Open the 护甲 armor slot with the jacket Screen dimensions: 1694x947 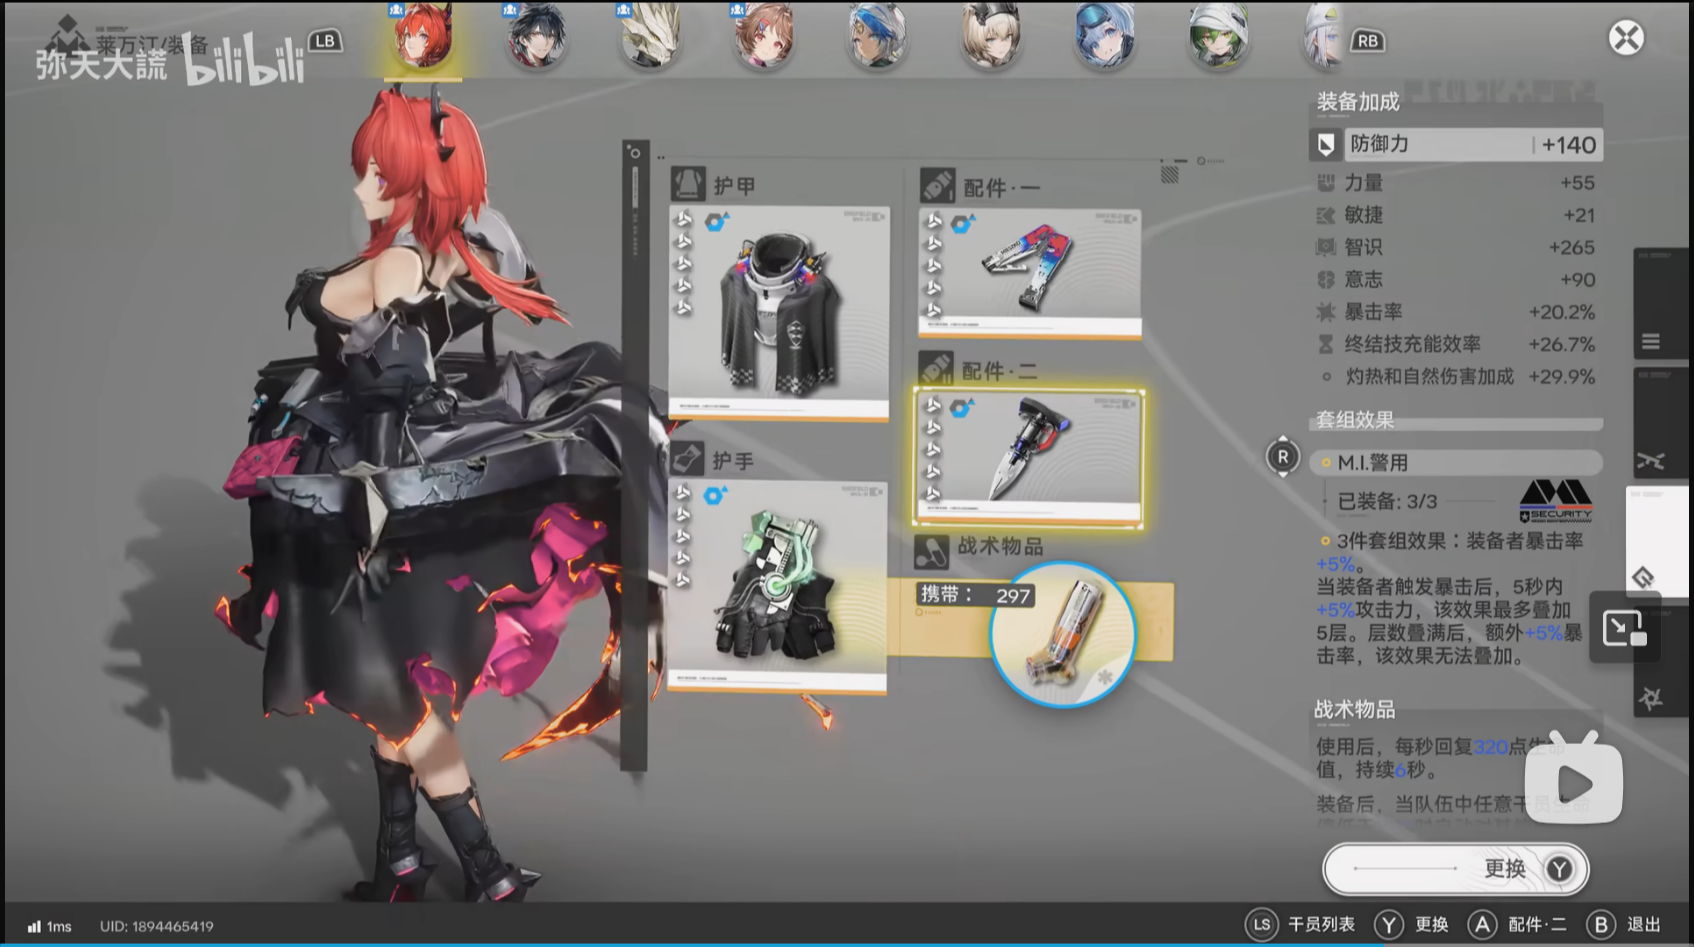coord(779,312)
